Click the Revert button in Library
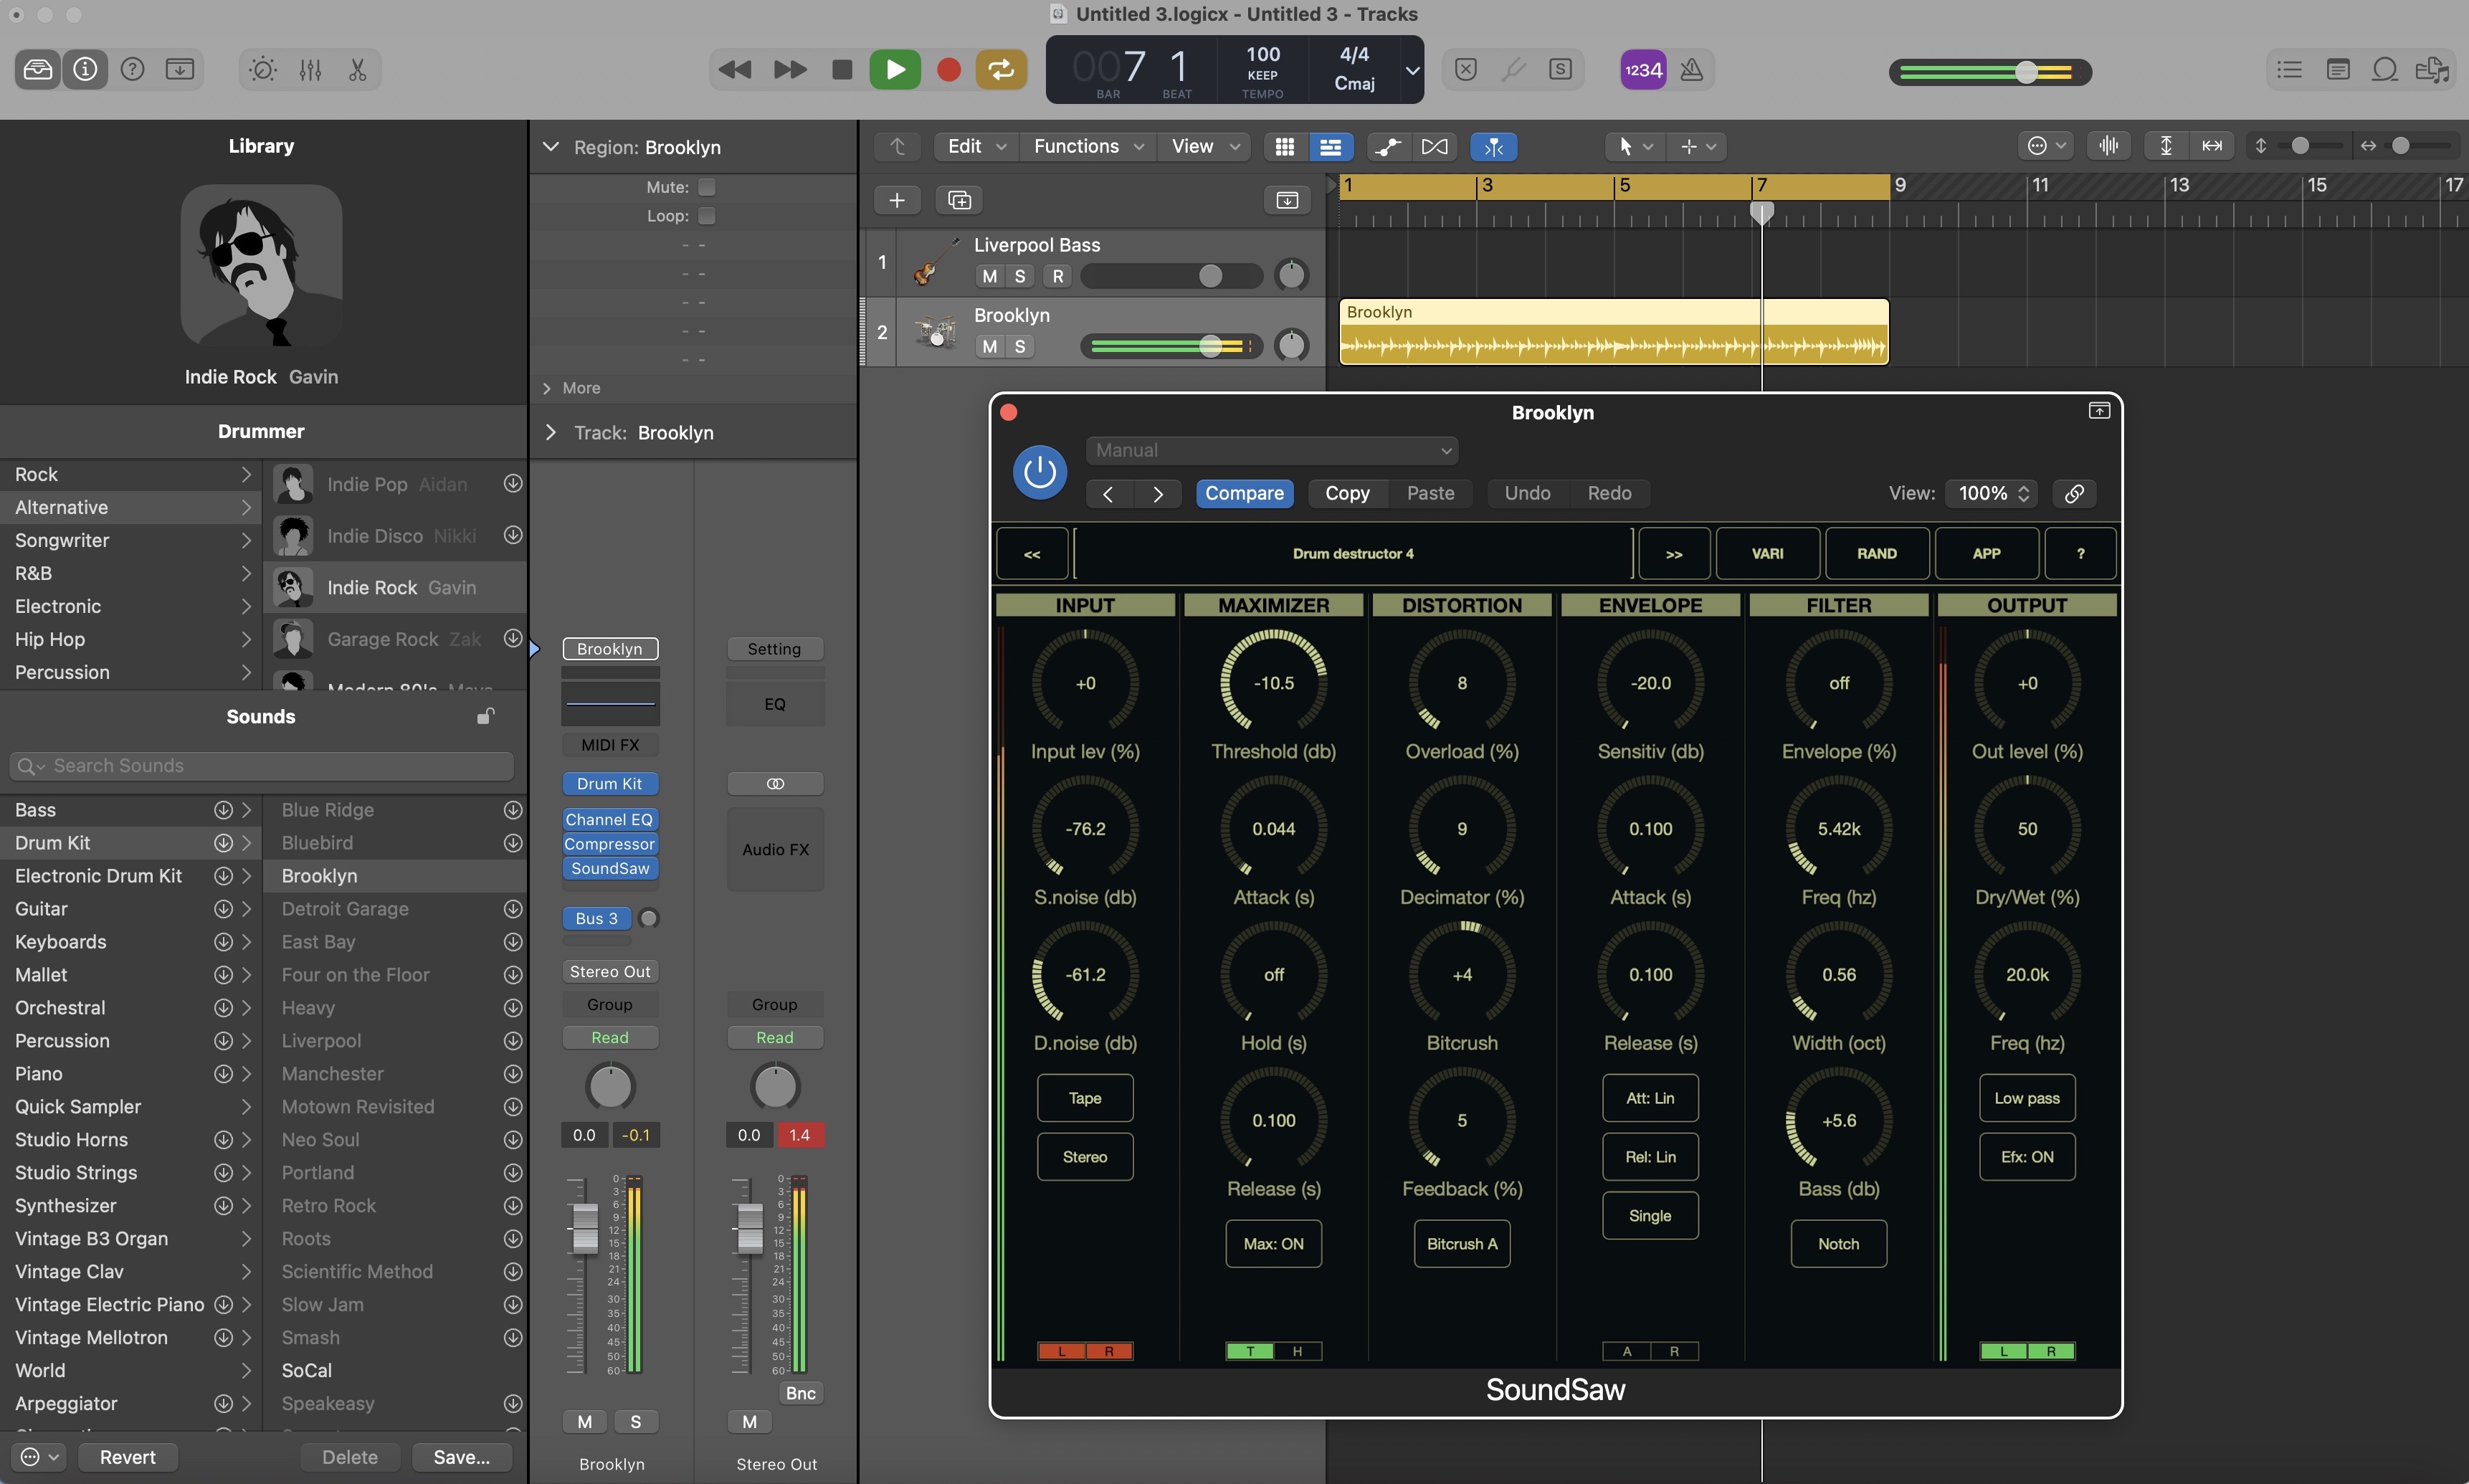 127,1457
